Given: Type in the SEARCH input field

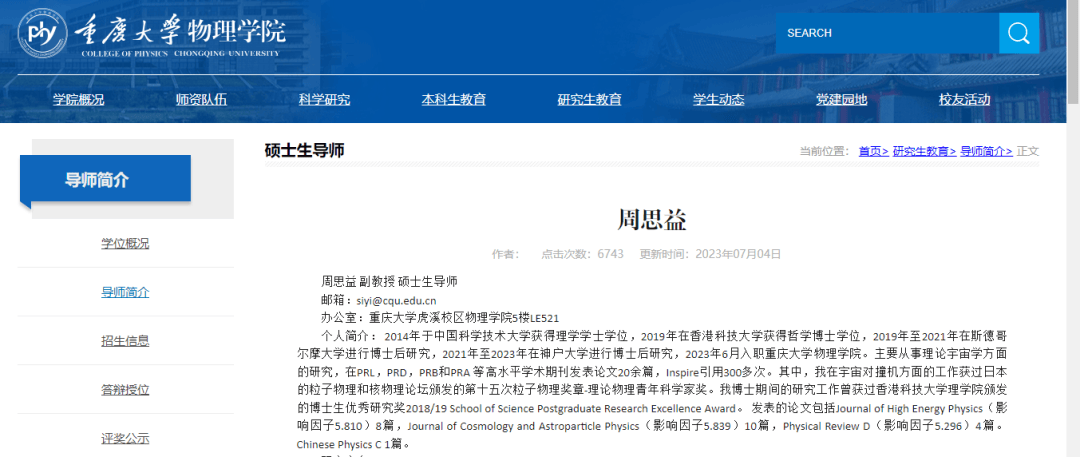Looking at the screenshot, I should click(x=886, y=33).
